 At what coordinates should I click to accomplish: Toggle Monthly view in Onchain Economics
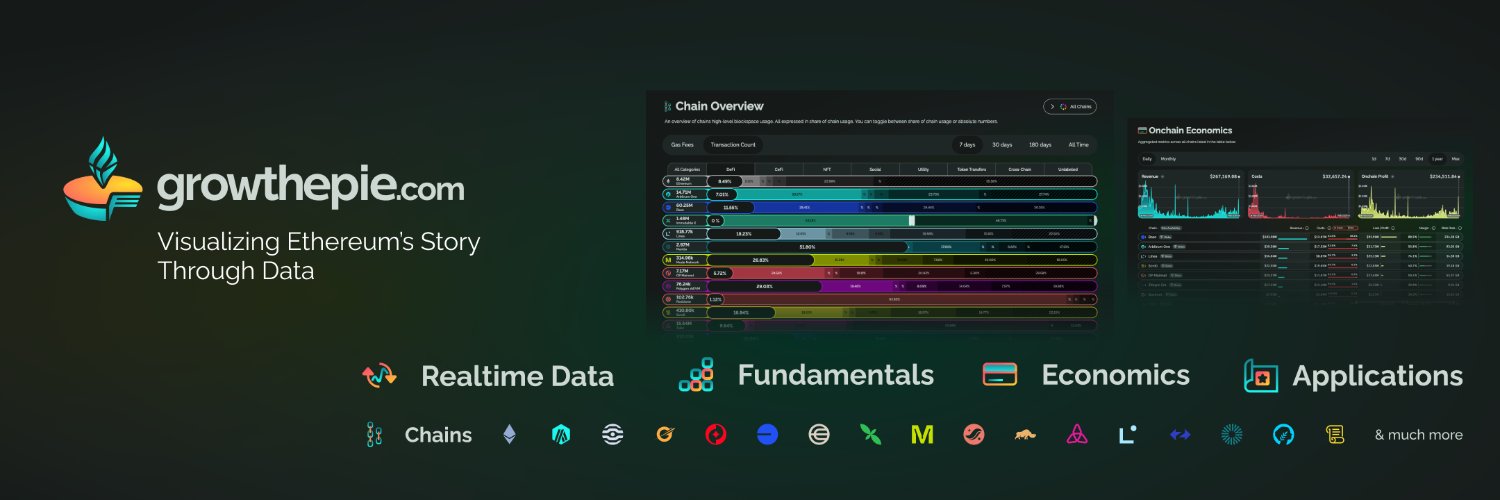point(1168,159)
